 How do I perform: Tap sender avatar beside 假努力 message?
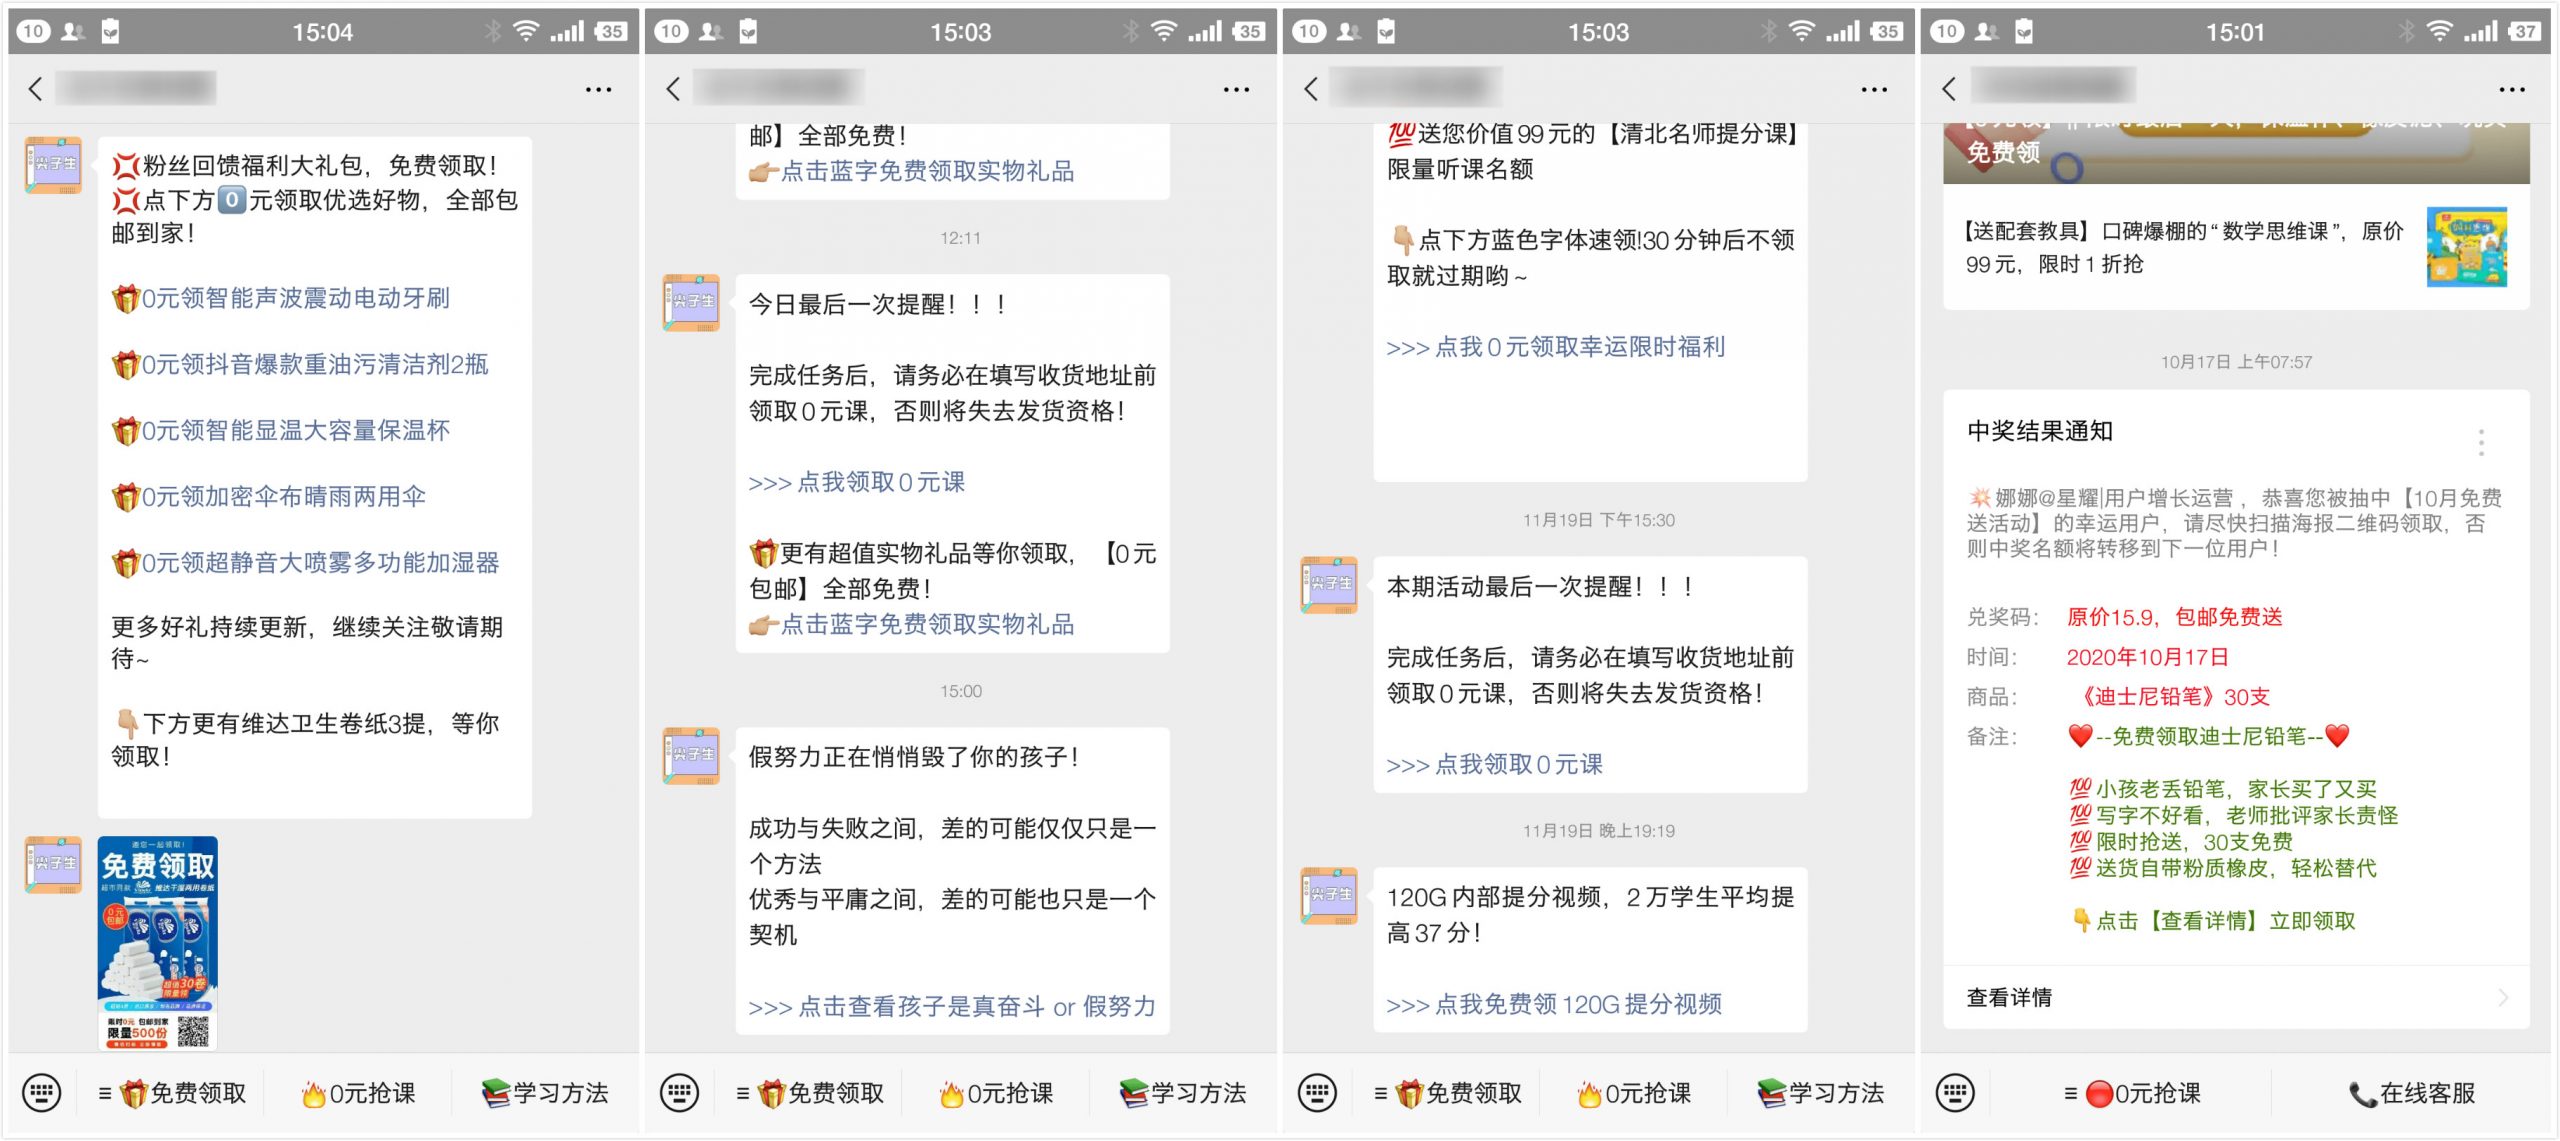tap(691, 756)
